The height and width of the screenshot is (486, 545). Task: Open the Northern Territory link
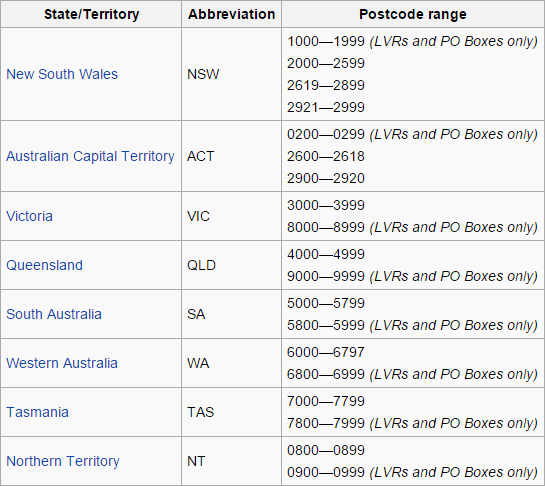[x=63, y=461]
